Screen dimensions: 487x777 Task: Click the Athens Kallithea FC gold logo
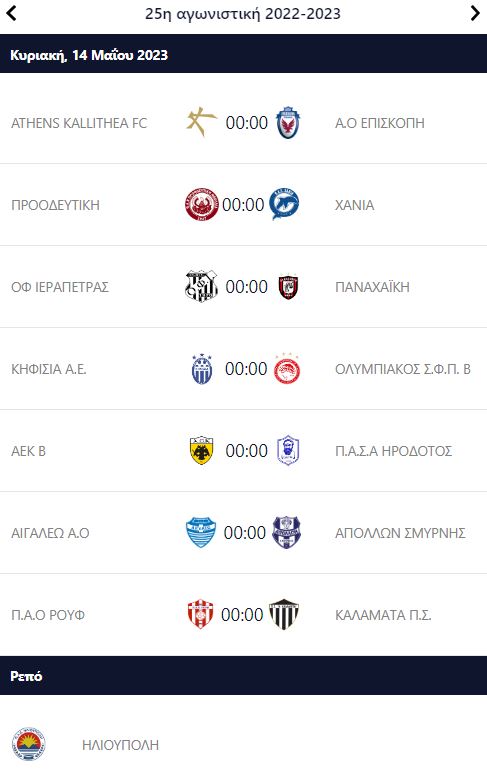click(201, 122)
